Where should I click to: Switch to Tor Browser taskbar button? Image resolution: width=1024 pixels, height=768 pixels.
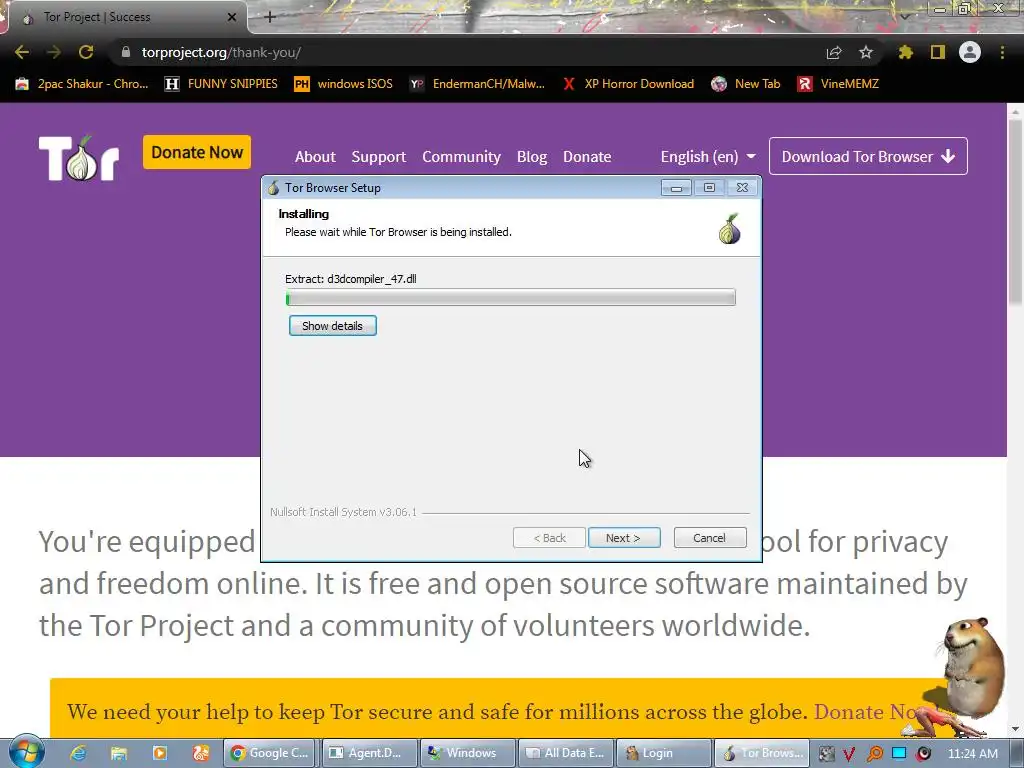(762, 753)
